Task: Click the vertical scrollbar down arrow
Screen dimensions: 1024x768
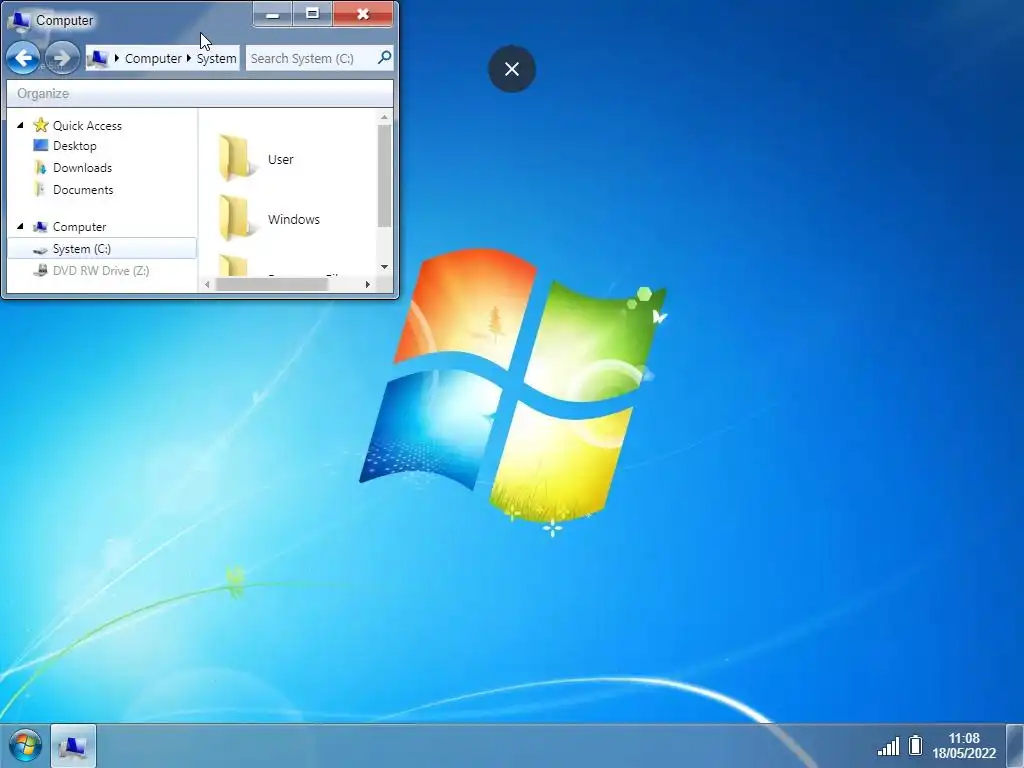Action: click(x=385, y=266)
